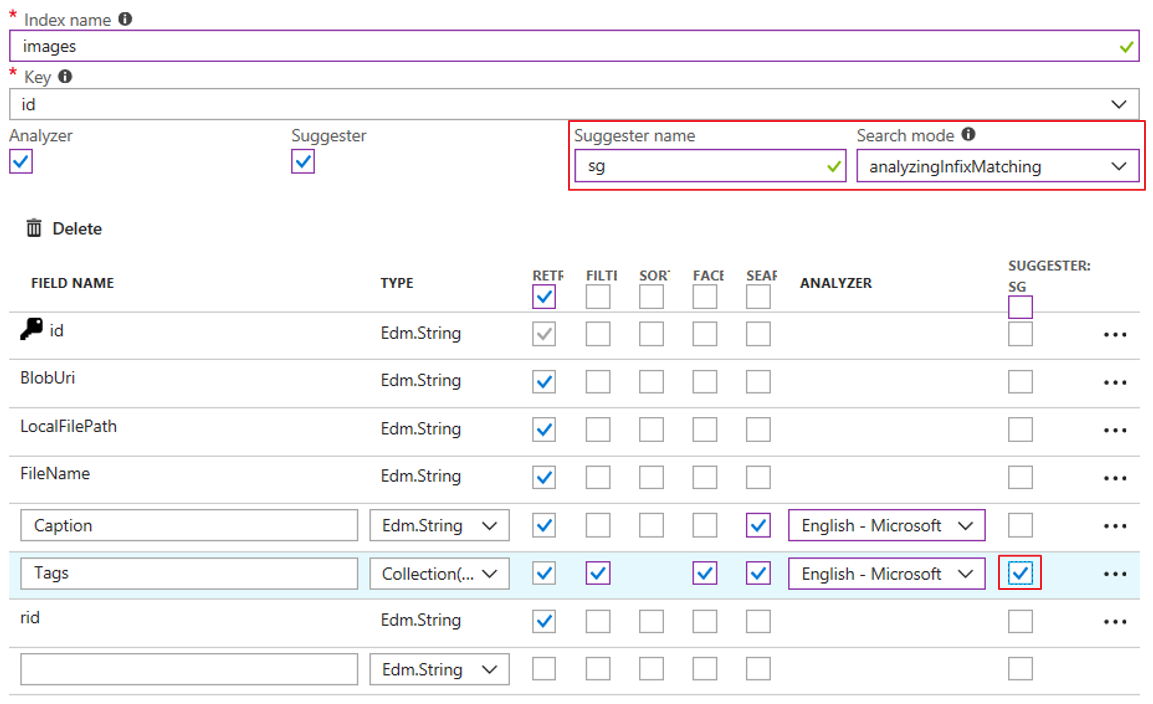1153x704 pixels.
Task: Click the info icon beside Key label
Action: click(x=65, y=76)
